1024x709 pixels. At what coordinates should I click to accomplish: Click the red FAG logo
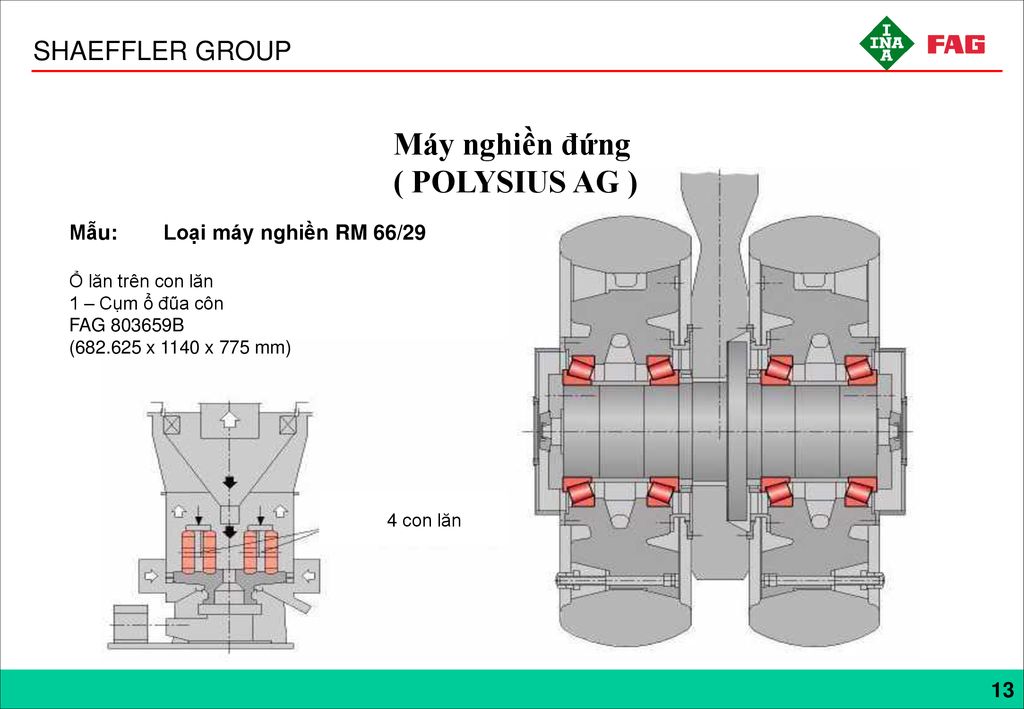pyautogui.click(x=956, y=44)
